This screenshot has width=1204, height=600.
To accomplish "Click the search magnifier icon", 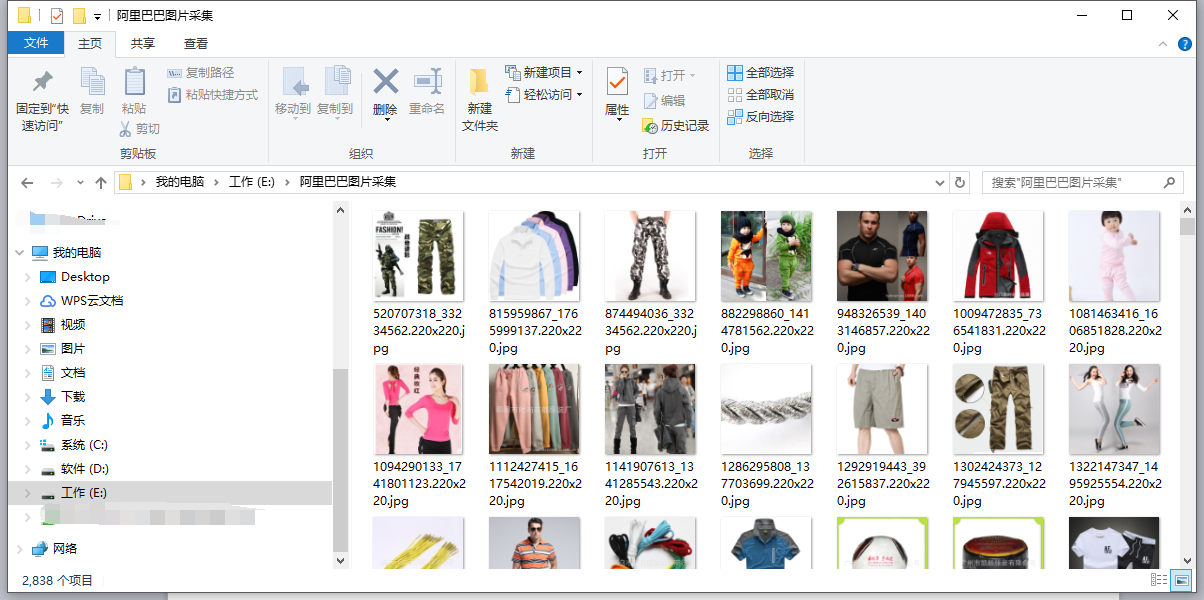I will coord(1169,183).
